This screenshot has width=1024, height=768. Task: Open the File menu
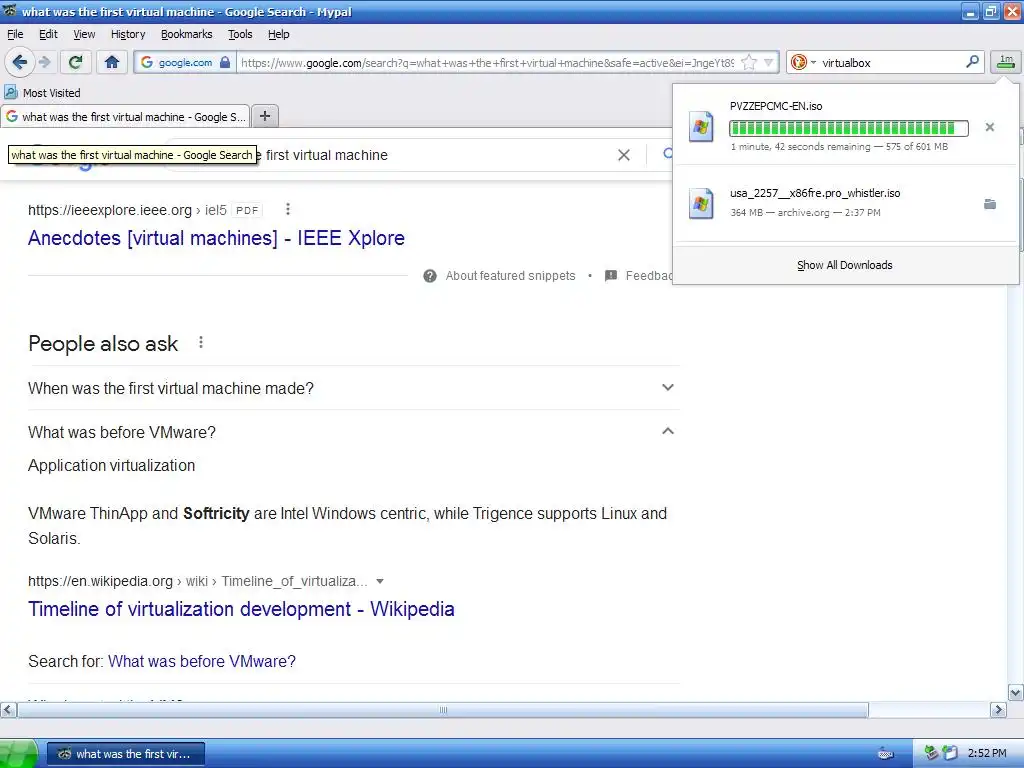coord(15,34)
